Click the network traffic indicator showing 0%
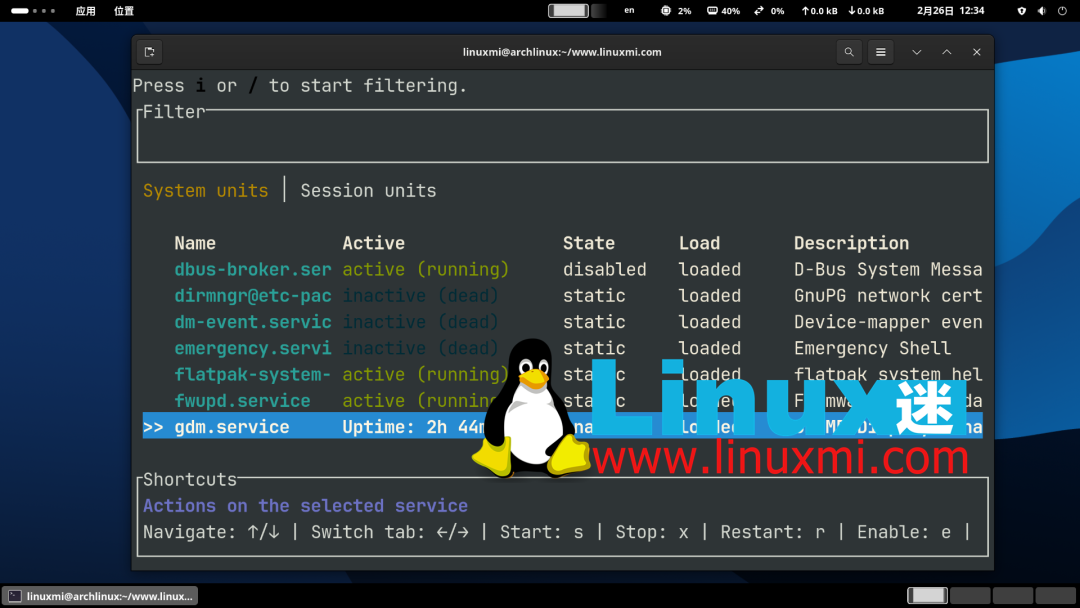Viewport: 1080px width, 608px height. 770,10
